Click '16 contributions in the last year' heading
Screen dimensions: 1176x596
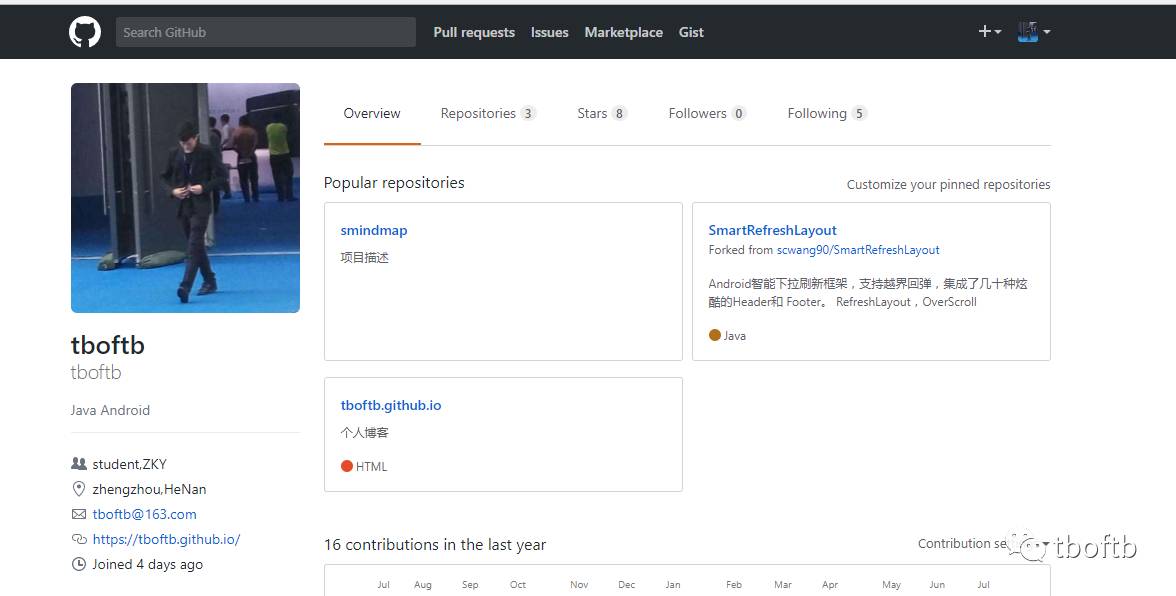click(435, 545)
